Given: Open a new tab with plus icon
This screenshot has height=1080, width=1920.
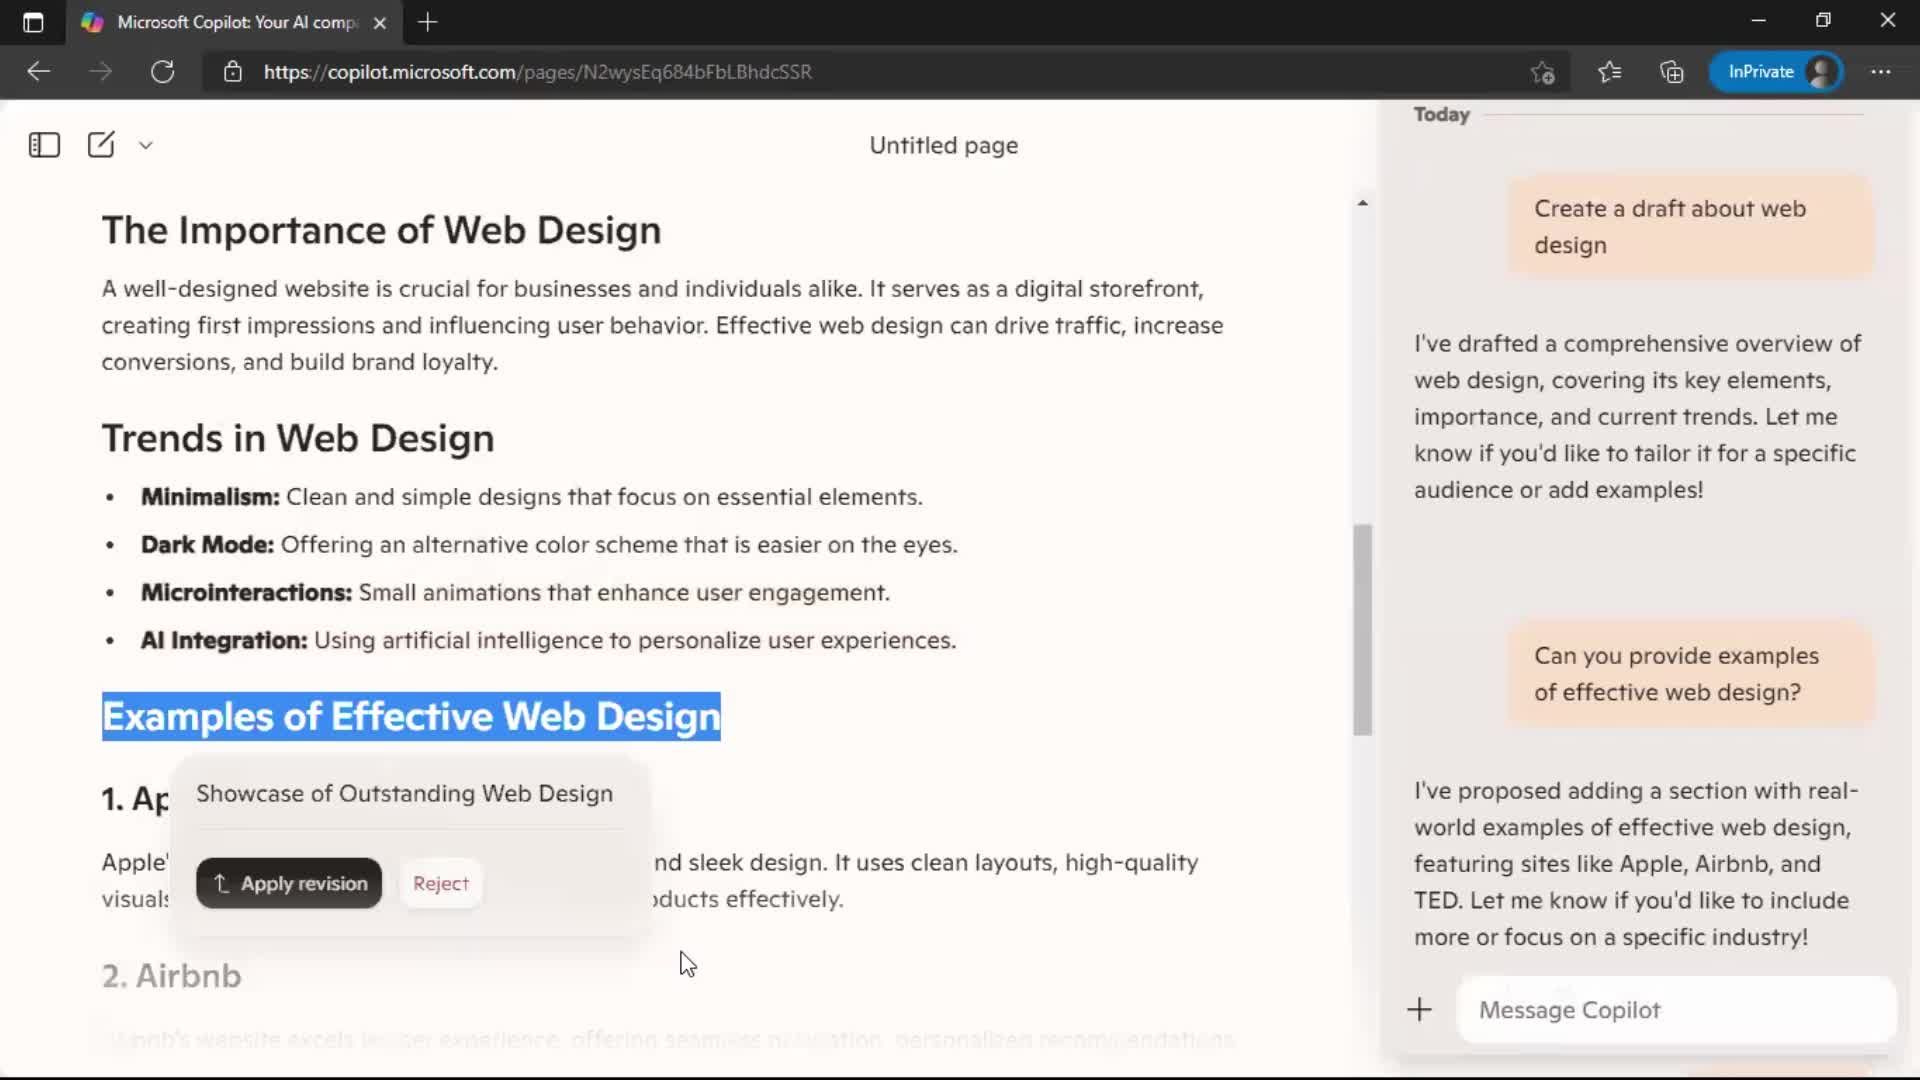Looking at the screenshot, I should pyautogui.click(x=428, y=22).
